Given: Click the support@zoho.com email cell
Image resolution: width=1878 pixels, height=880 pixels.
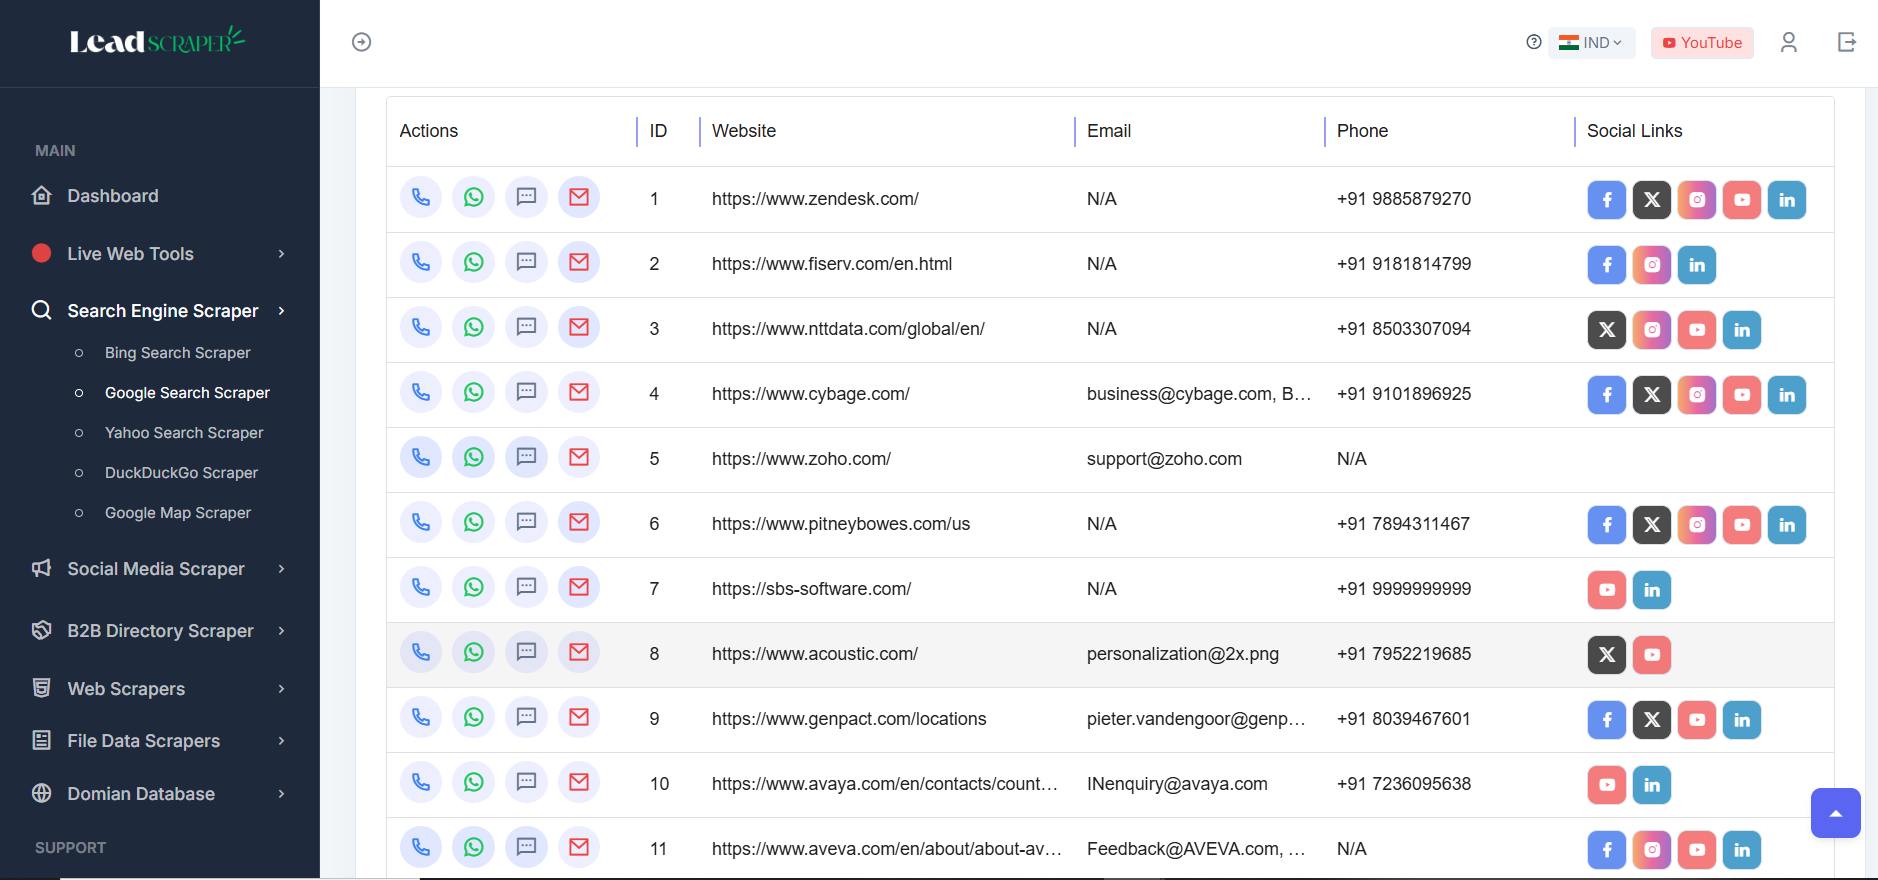Looking at the screenshot, I should (1164, 459).
